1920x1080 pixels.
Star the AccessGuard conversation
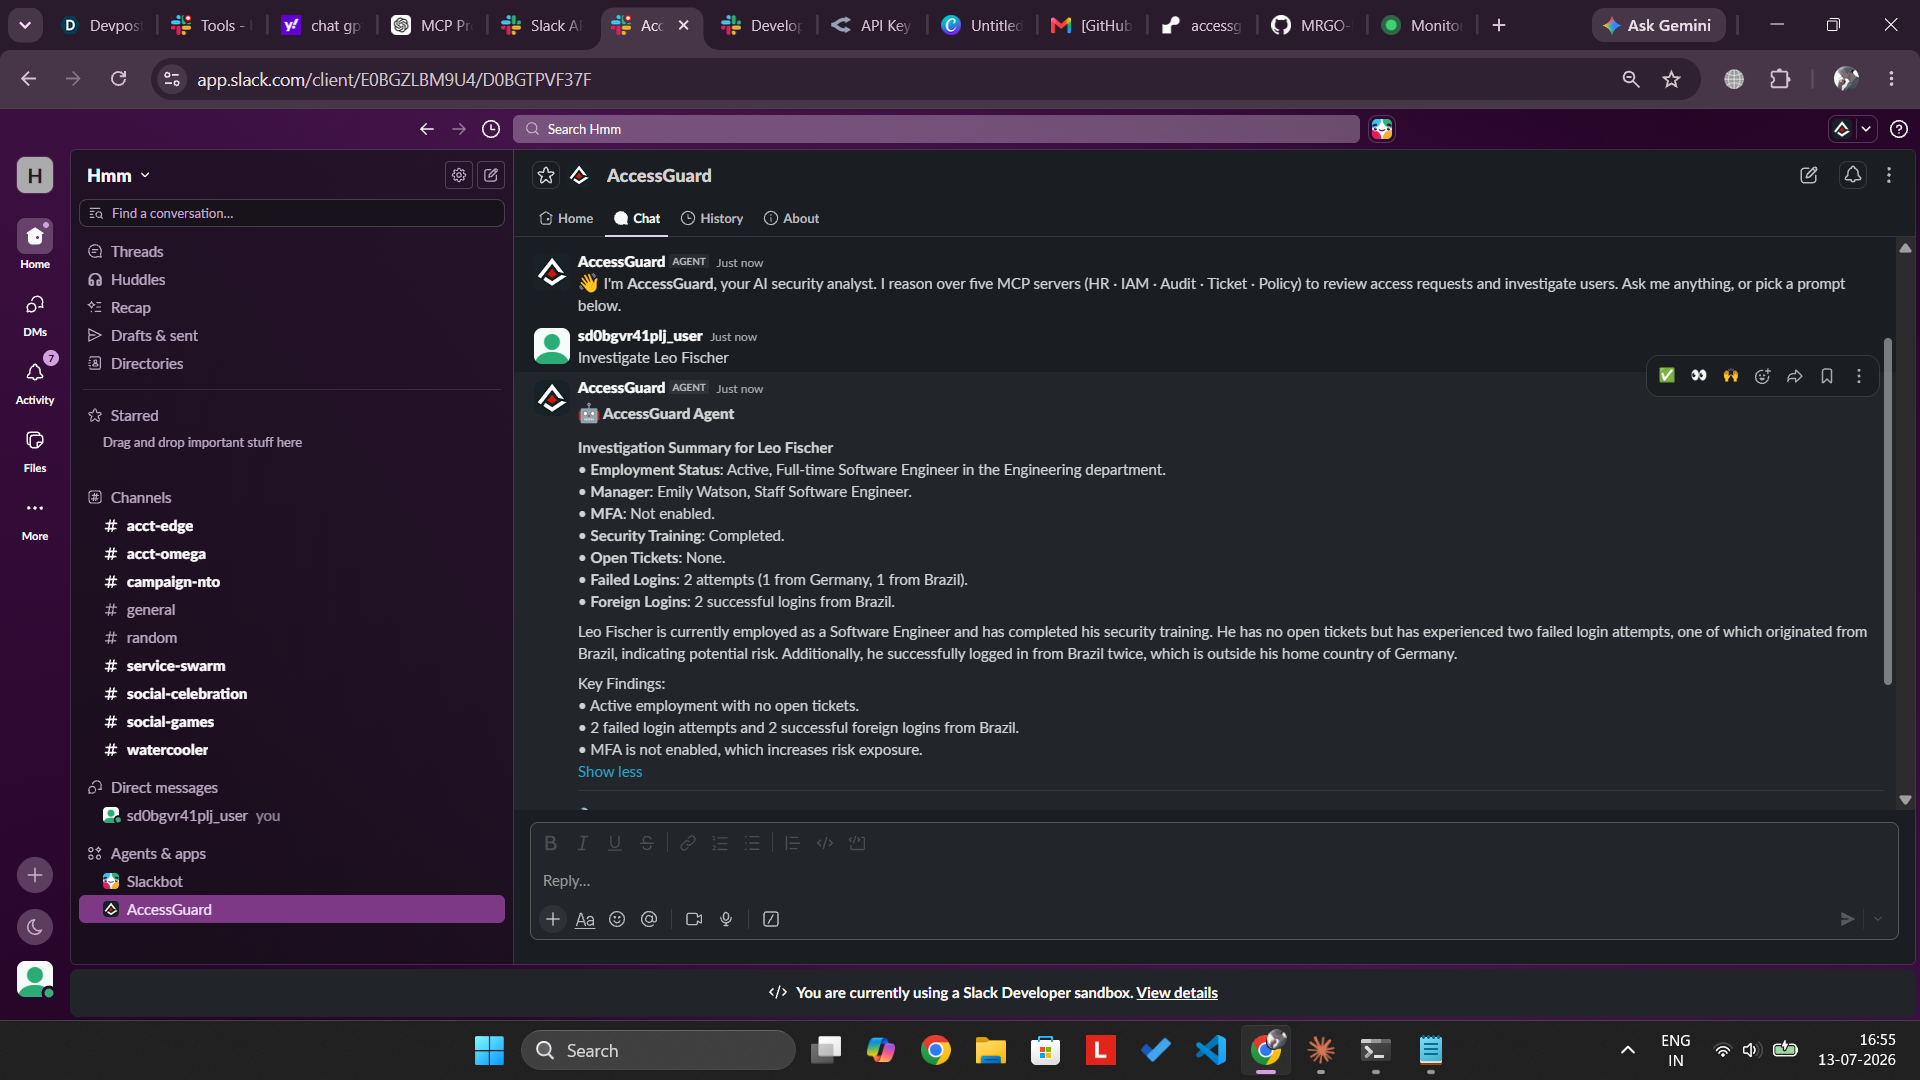[x=546, y=175]
